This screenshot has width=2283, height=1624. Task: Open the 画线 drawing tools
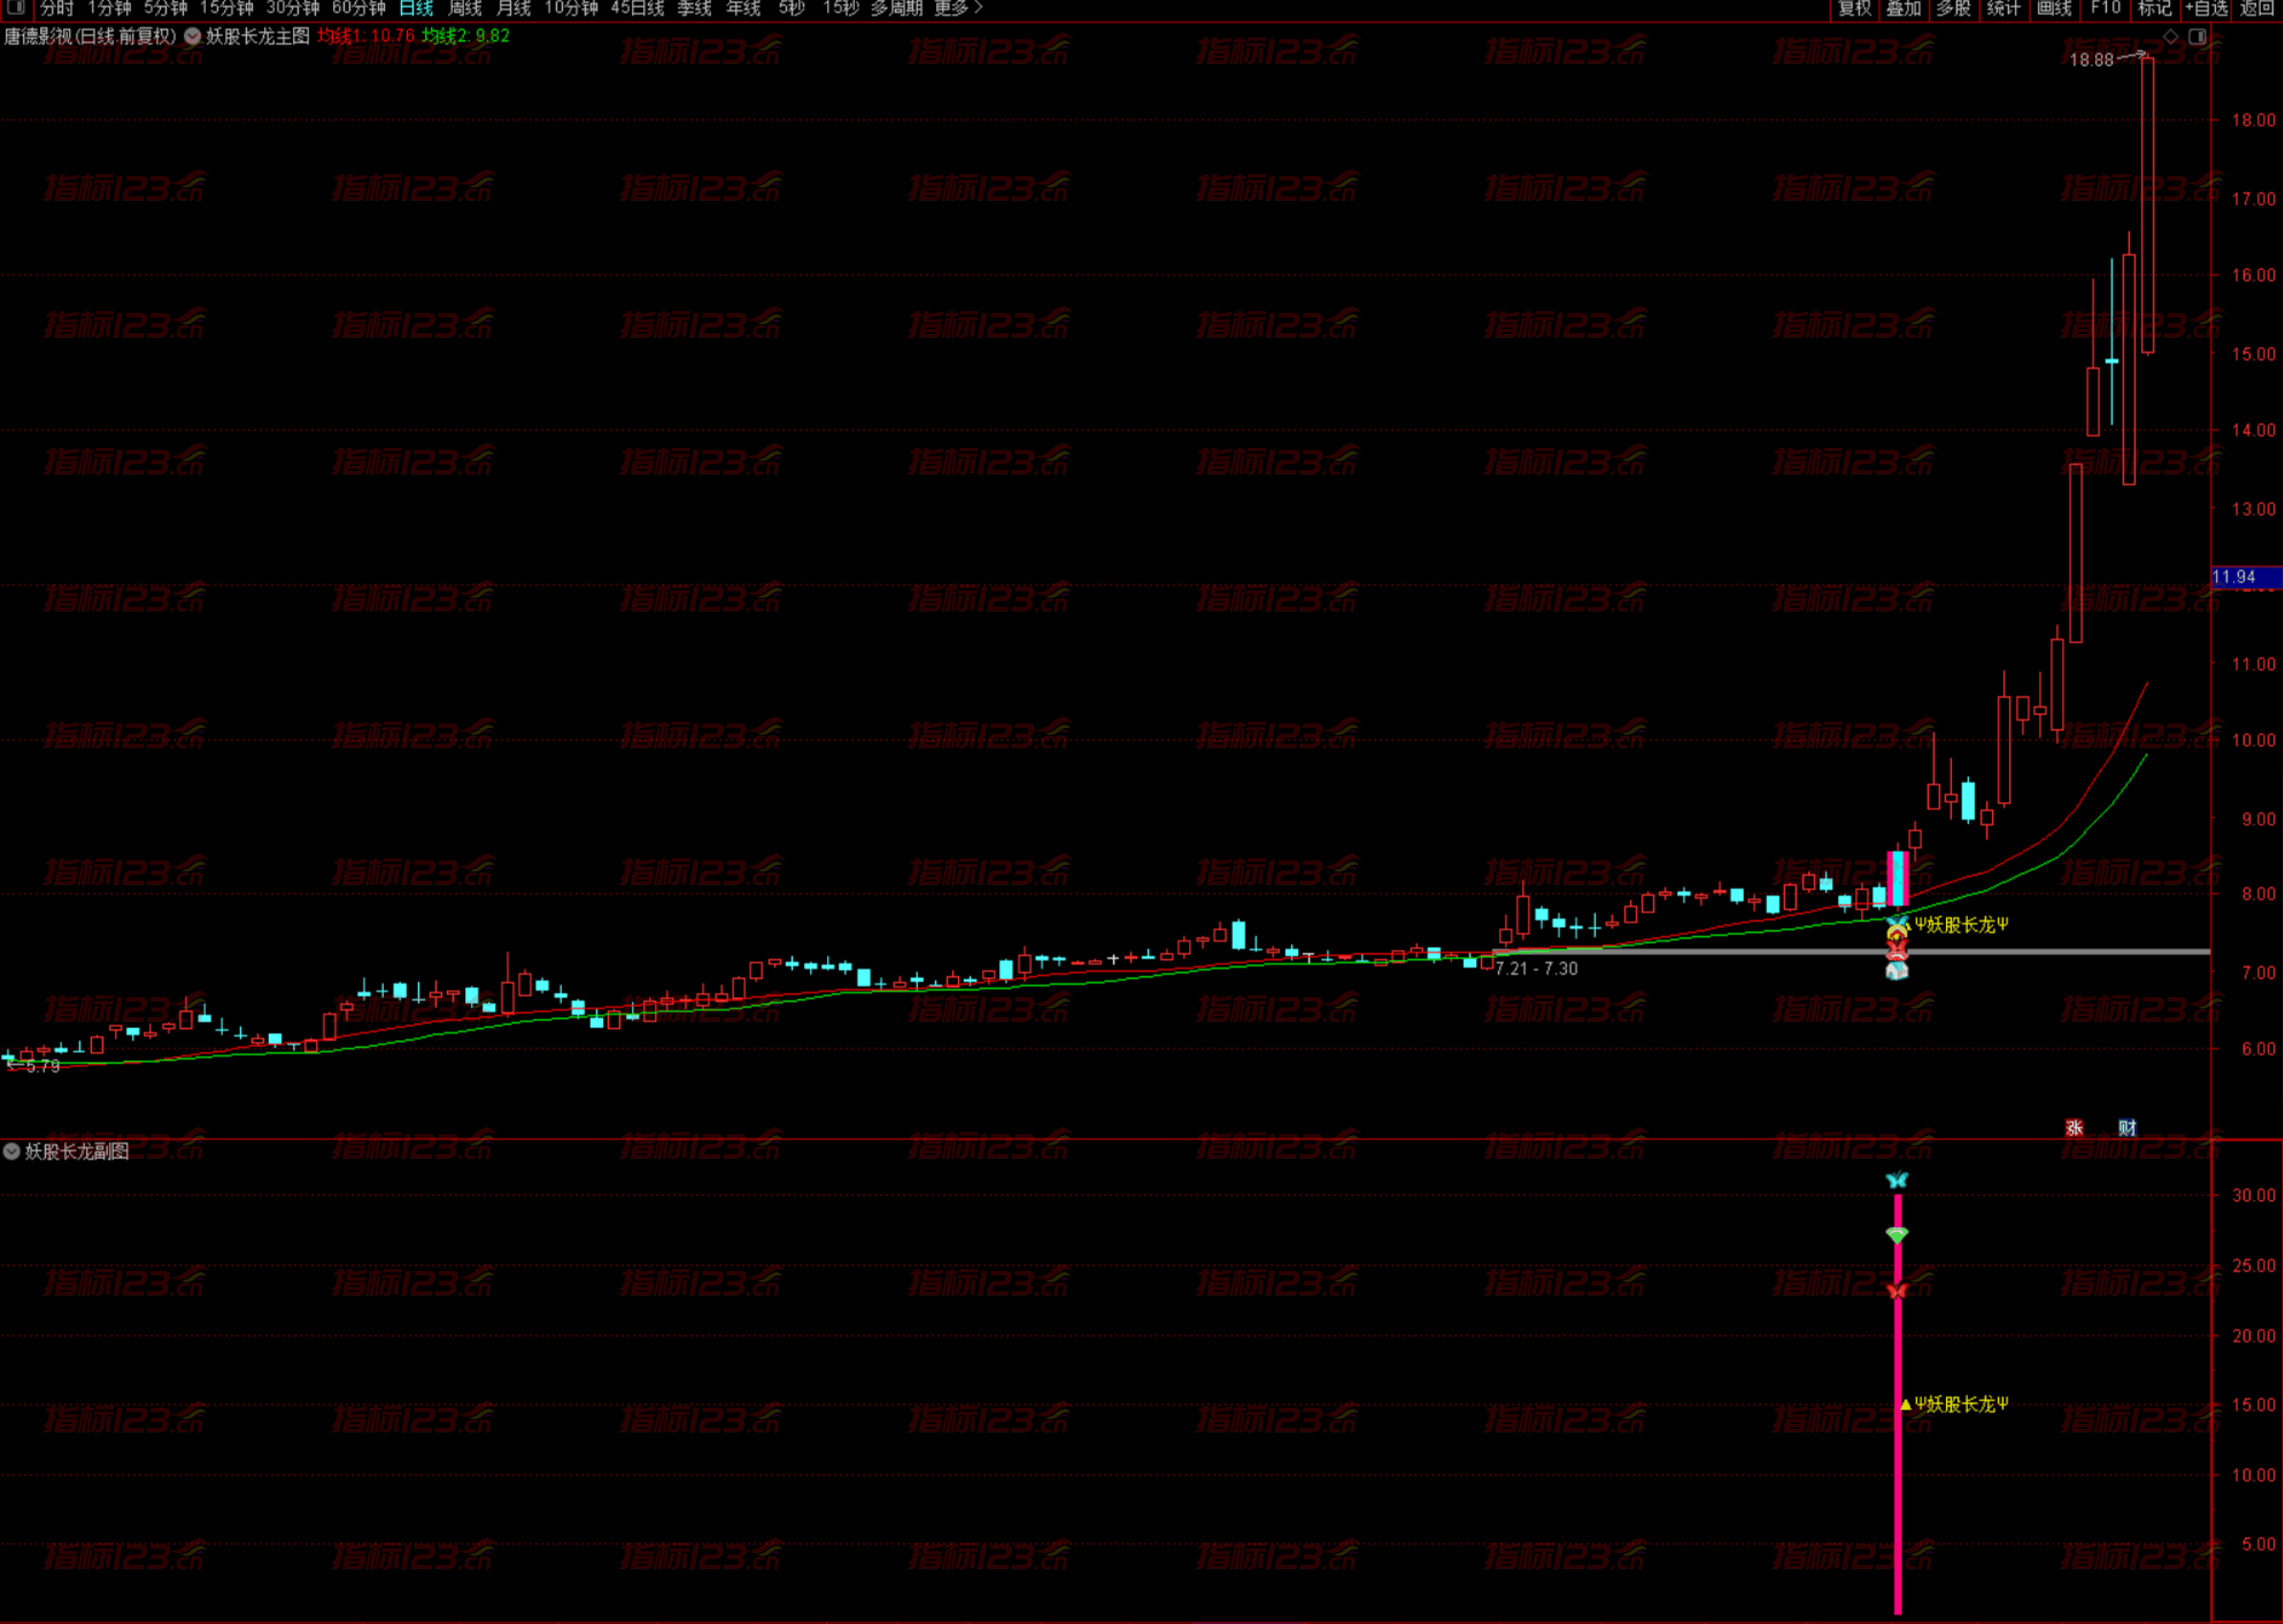click(x=2055, y=8)
